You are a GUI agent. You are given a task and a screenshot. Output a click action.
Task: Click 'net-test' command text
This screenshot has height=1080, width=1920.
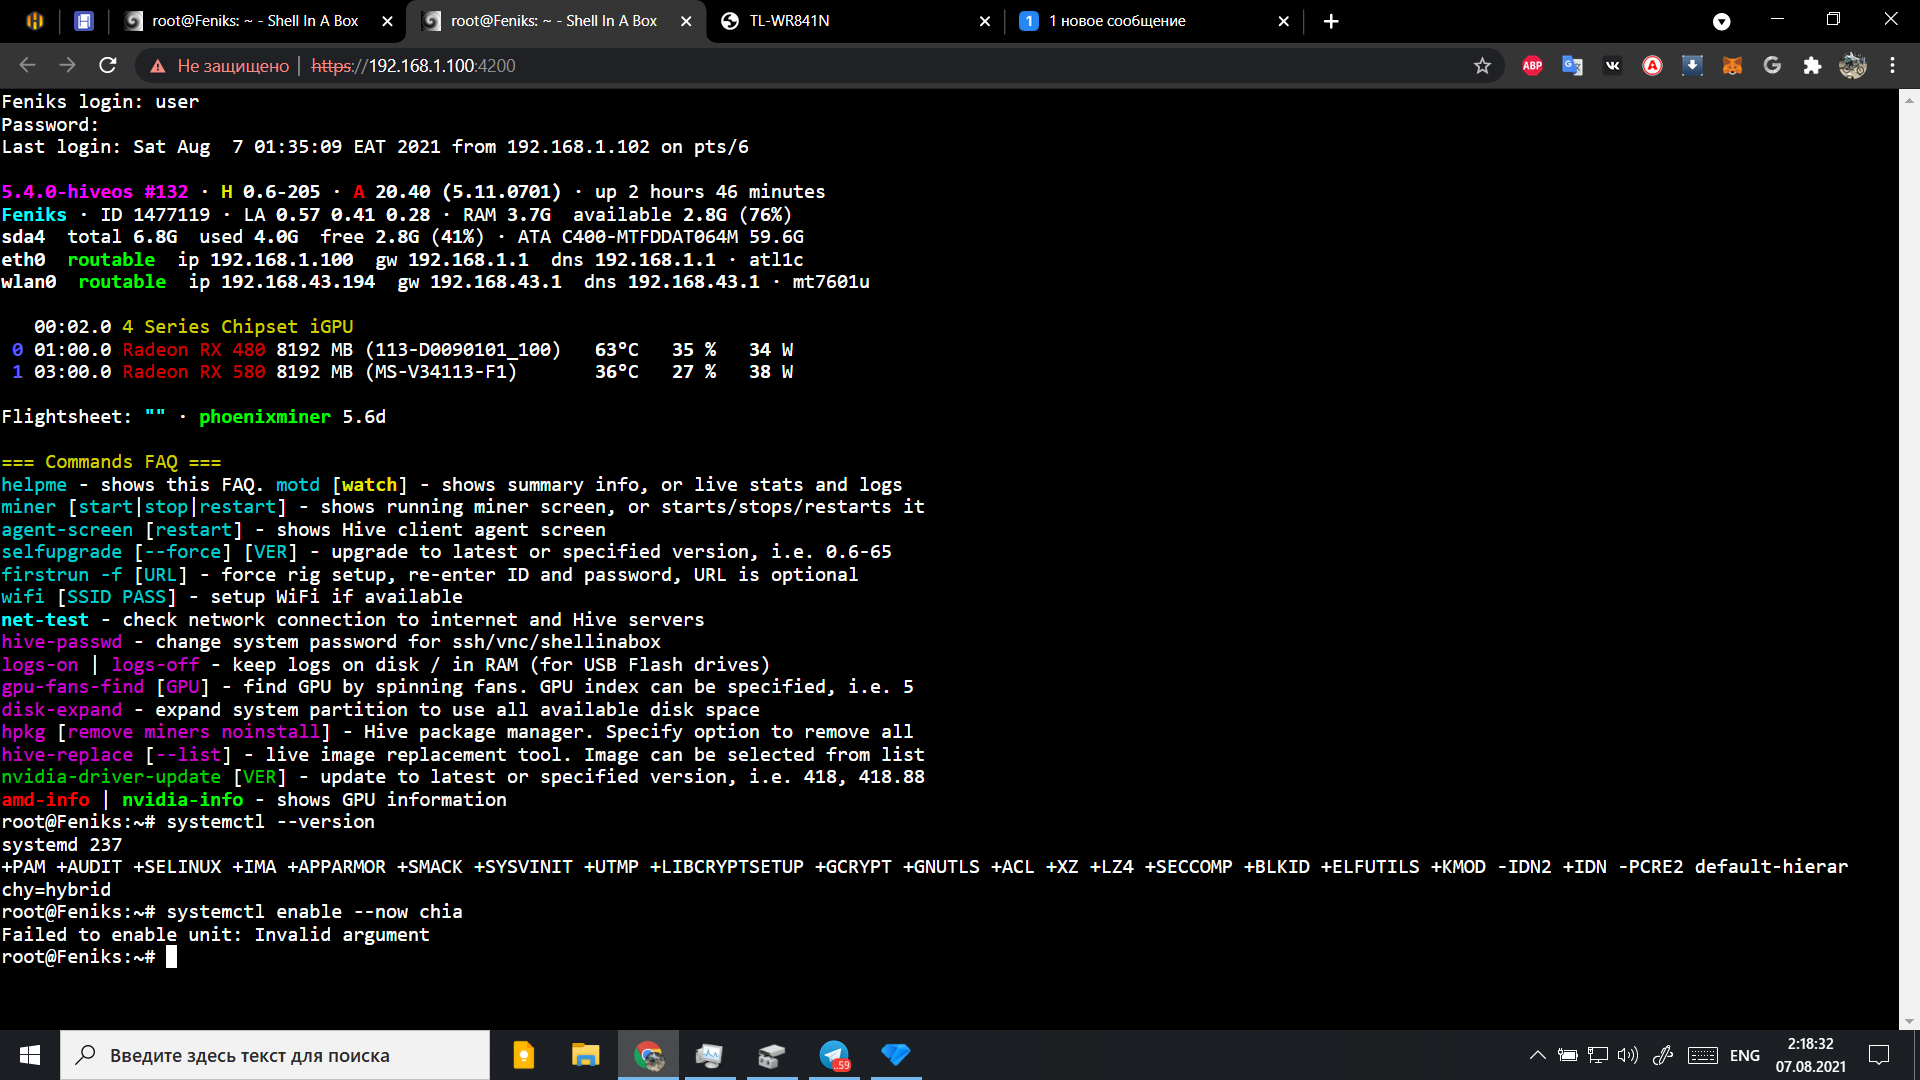pyautogui.click(x=45, y=620)
